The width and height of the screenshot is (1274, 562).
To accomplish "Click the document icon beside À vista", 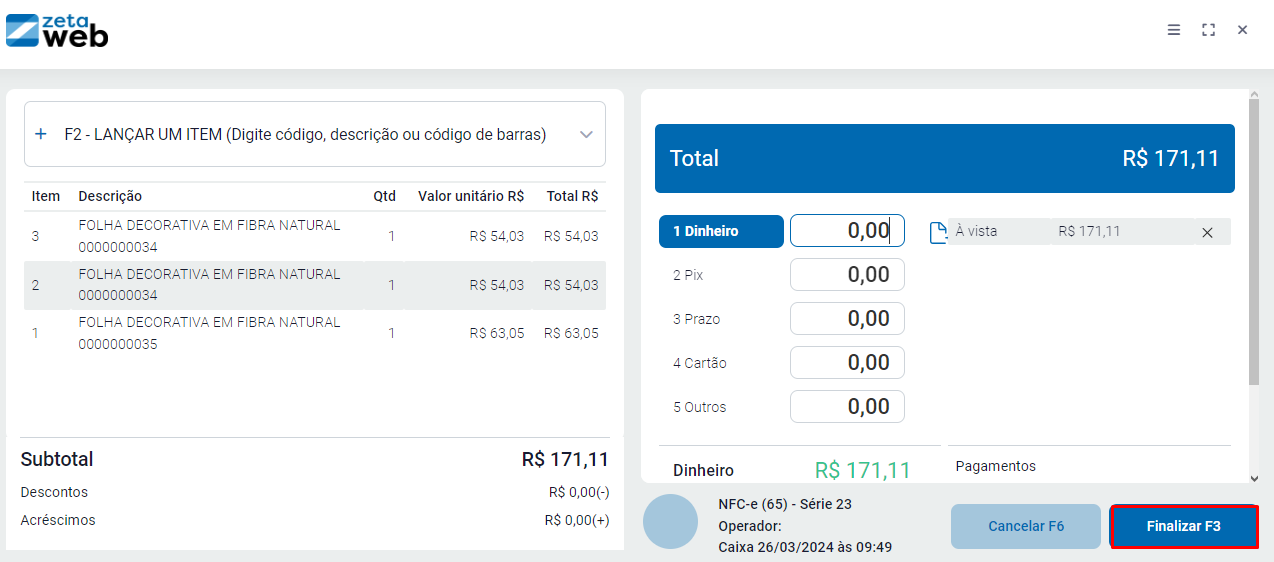I will 937,233.
